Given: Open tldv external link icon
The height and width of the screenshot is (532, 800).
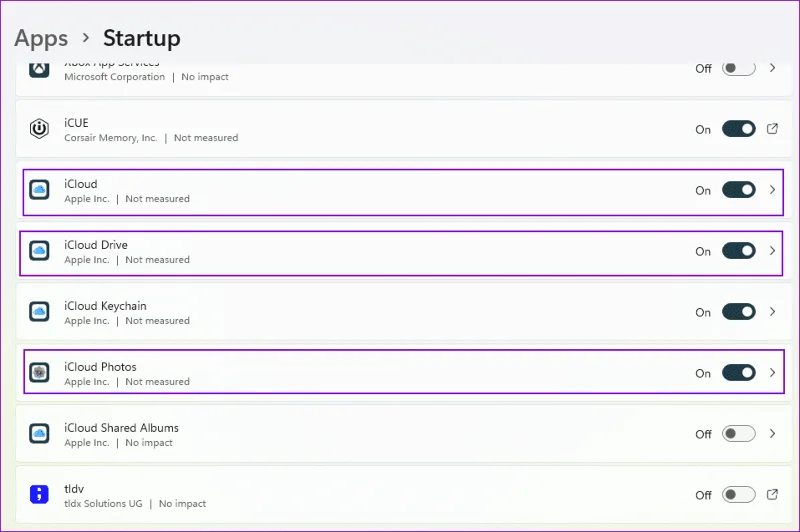Looking at the screenshot, I should [x=772, y=494].
